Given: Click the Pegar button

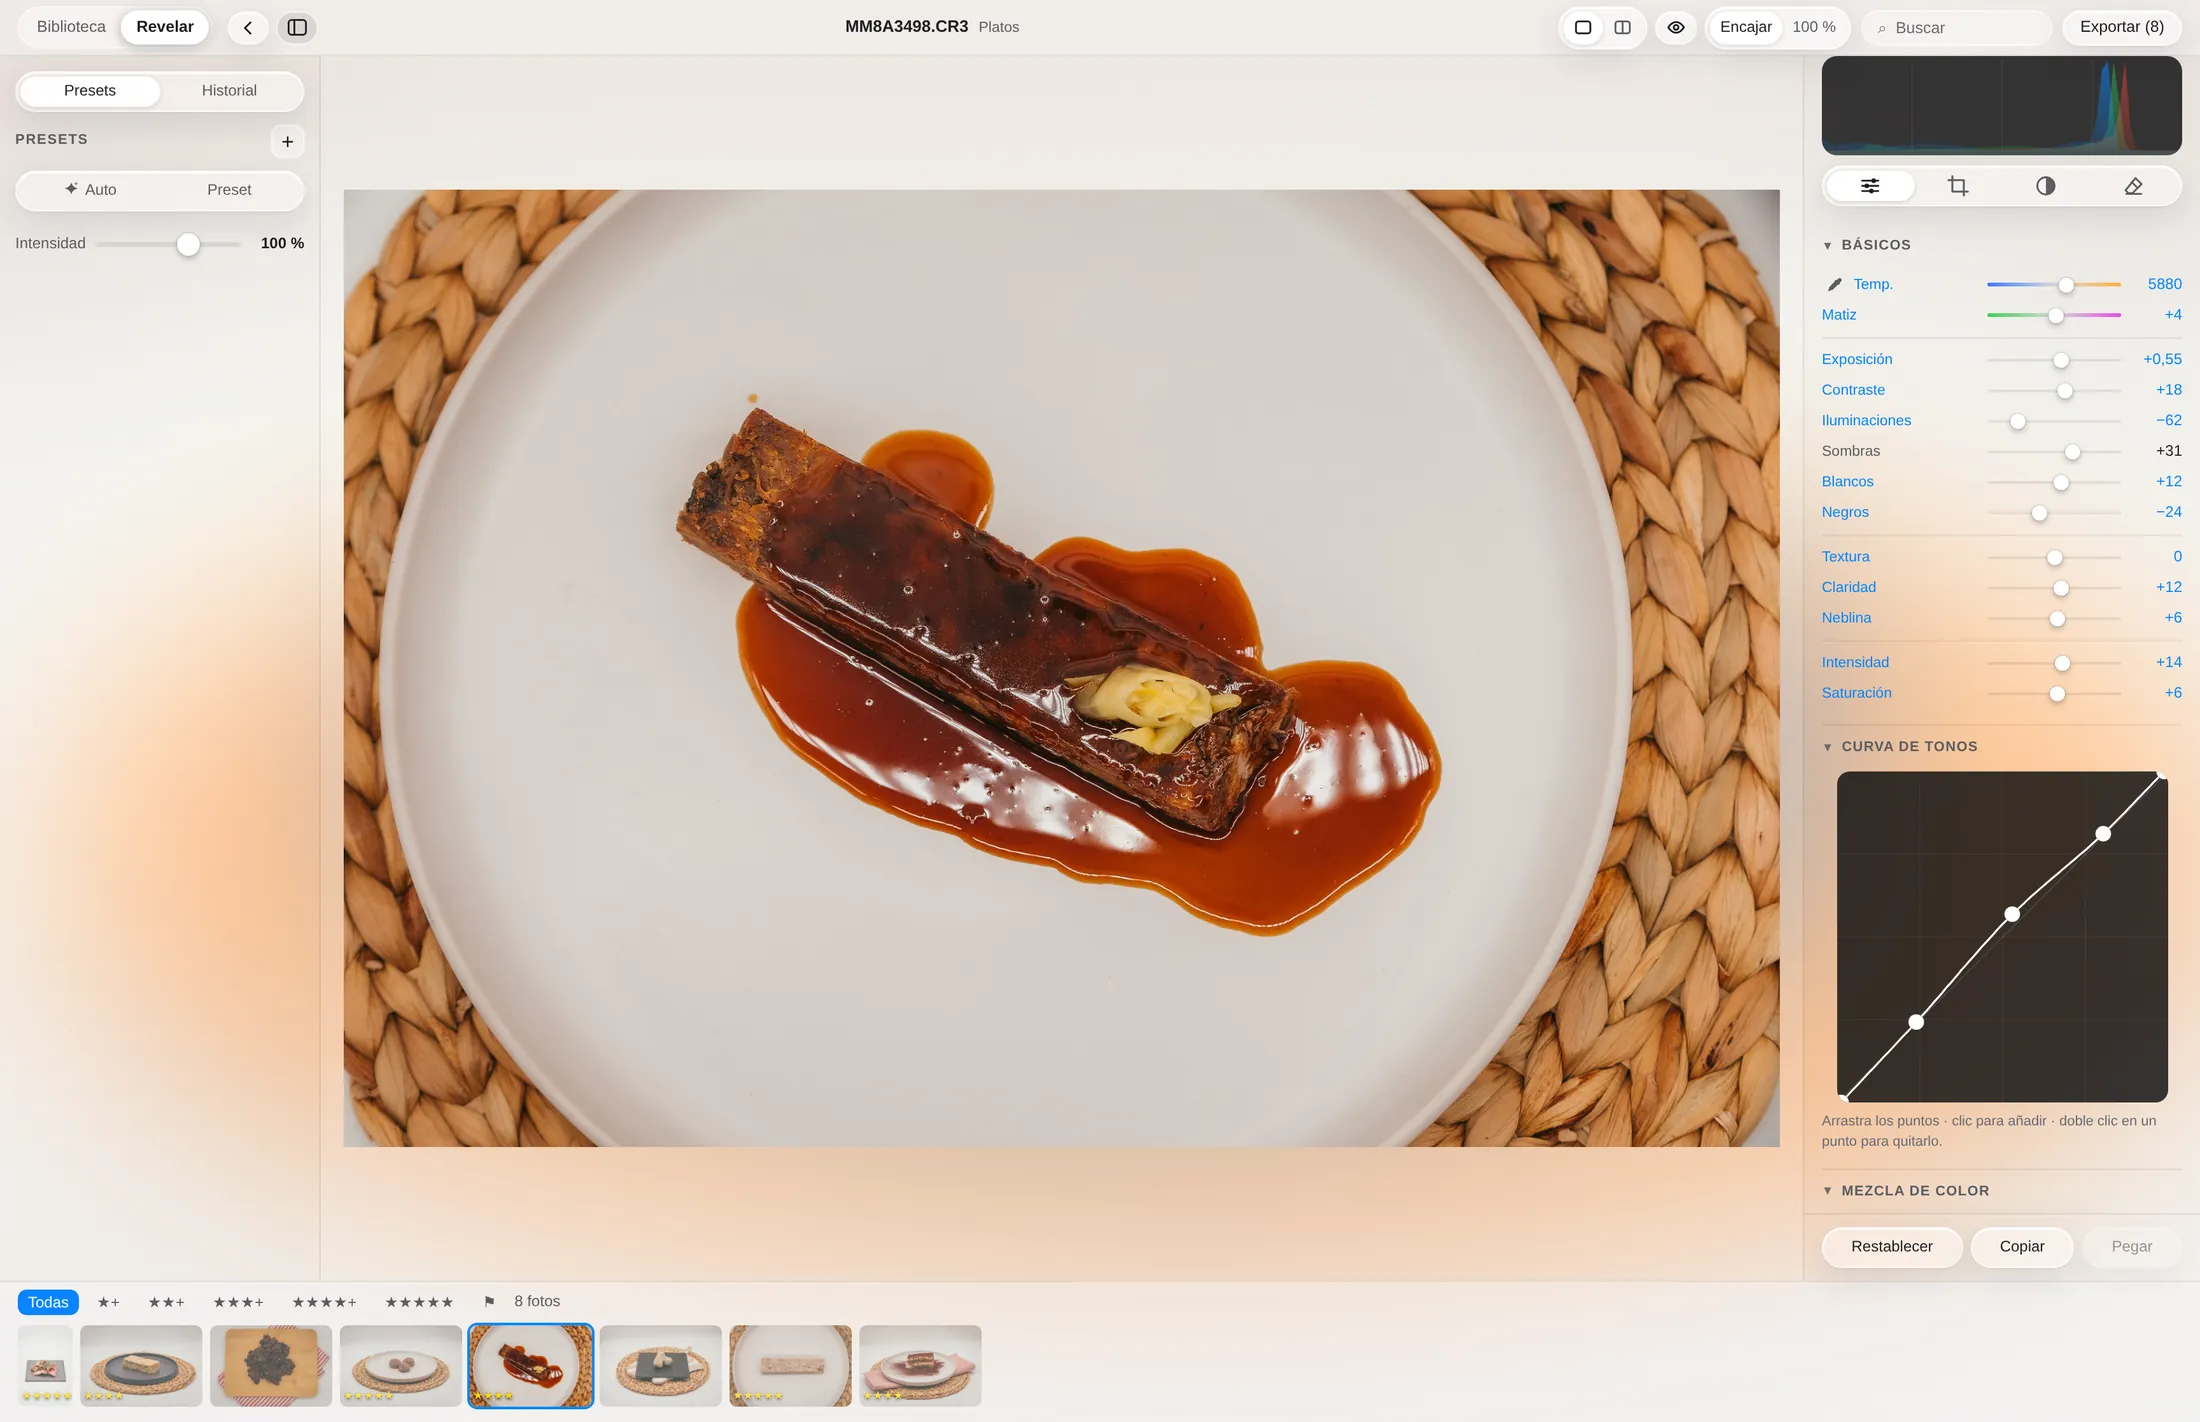Looking at the screenshot, I should point(2131,1246).
